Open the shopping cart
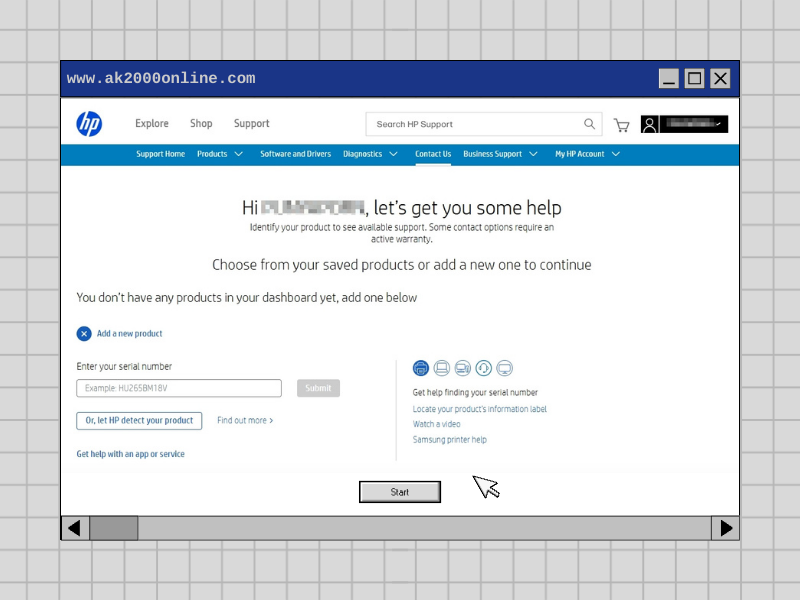800x600 pixels. coord(621,125)
